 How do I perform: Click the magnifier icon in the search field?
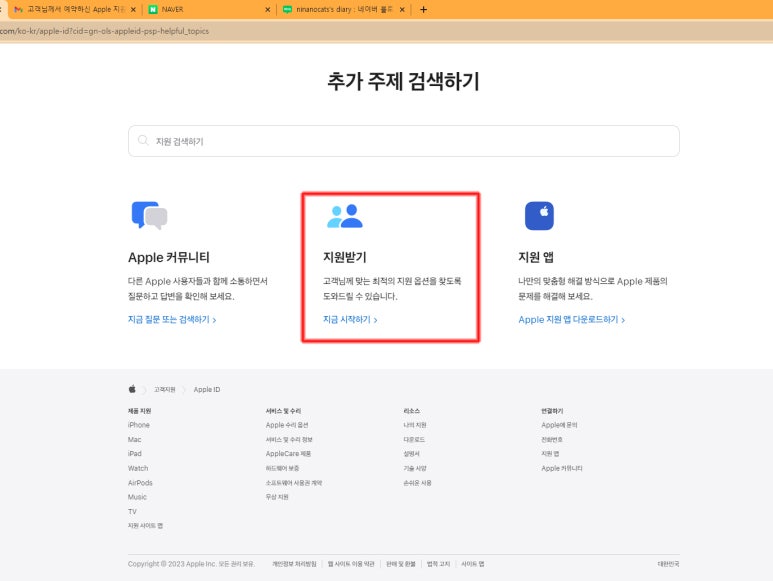pyautogui.click(x=143, y=140)
